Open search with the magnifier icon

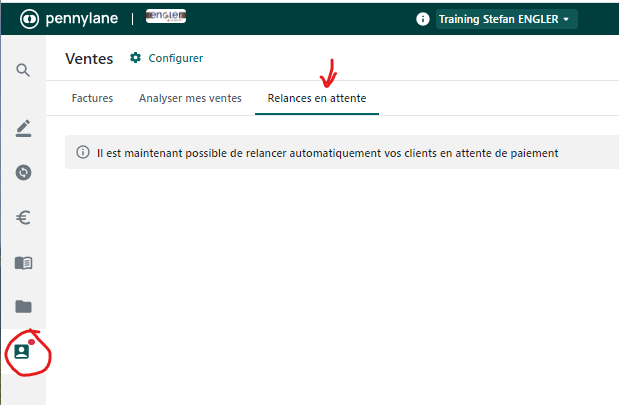point(23,70)
